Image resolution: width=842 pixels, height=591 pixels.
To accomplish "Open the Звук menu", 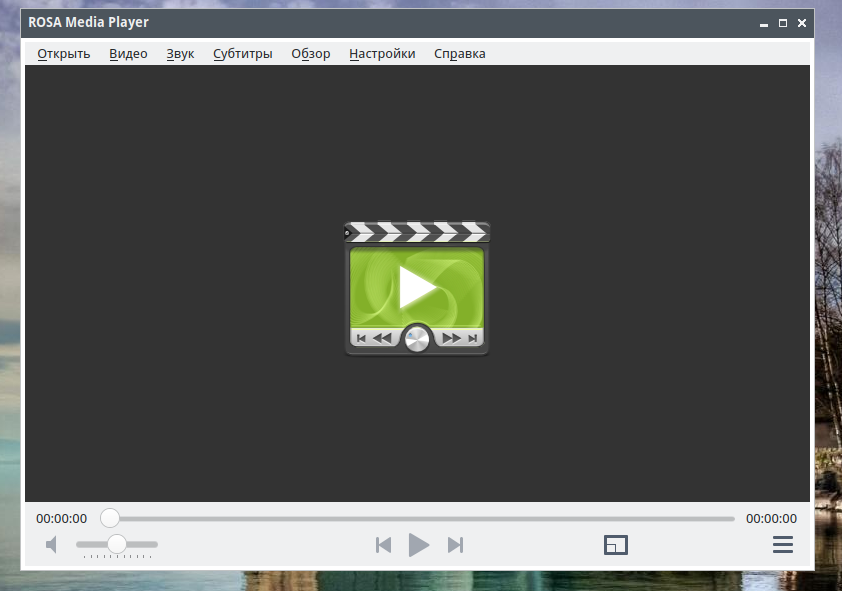I will [x=180, y=54].
